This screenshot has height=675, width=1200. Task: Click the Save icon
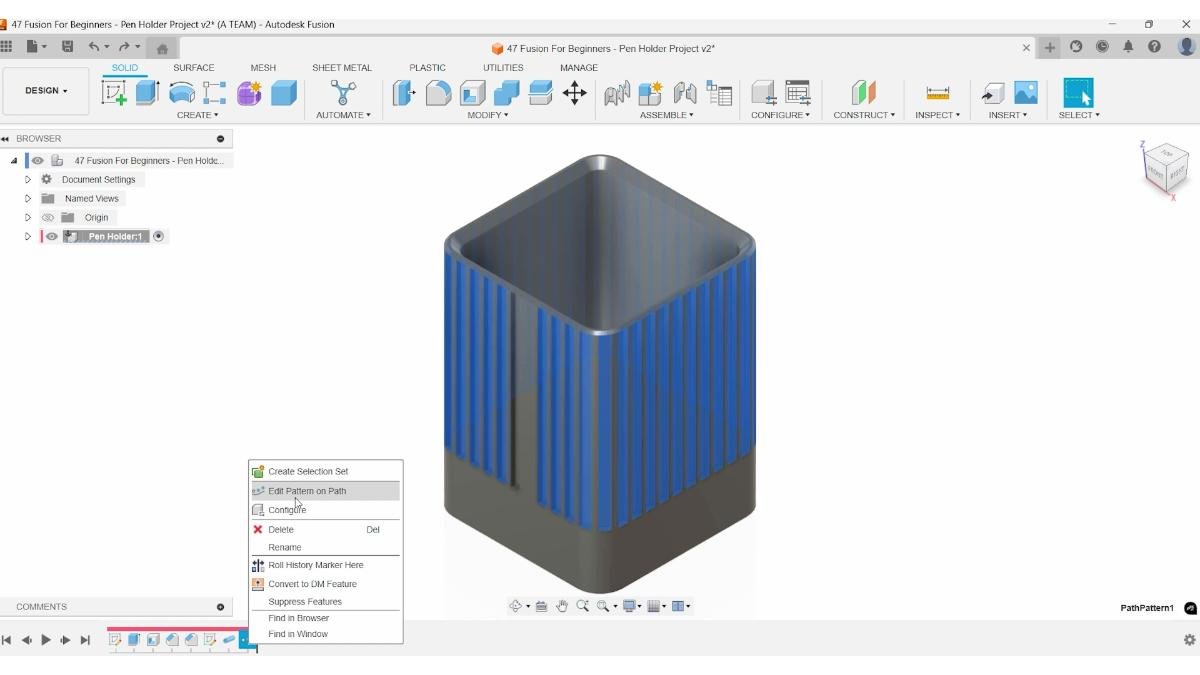coord(67,47)
